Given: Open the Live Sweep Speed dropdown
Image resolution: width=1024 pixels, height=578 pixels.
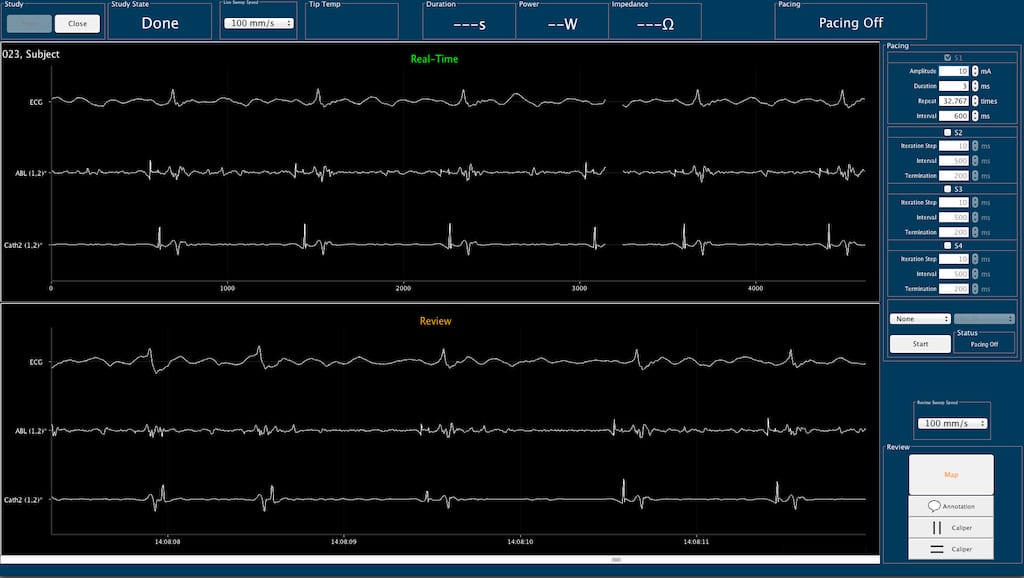Looking at the screenshot, I should [259, 23].
